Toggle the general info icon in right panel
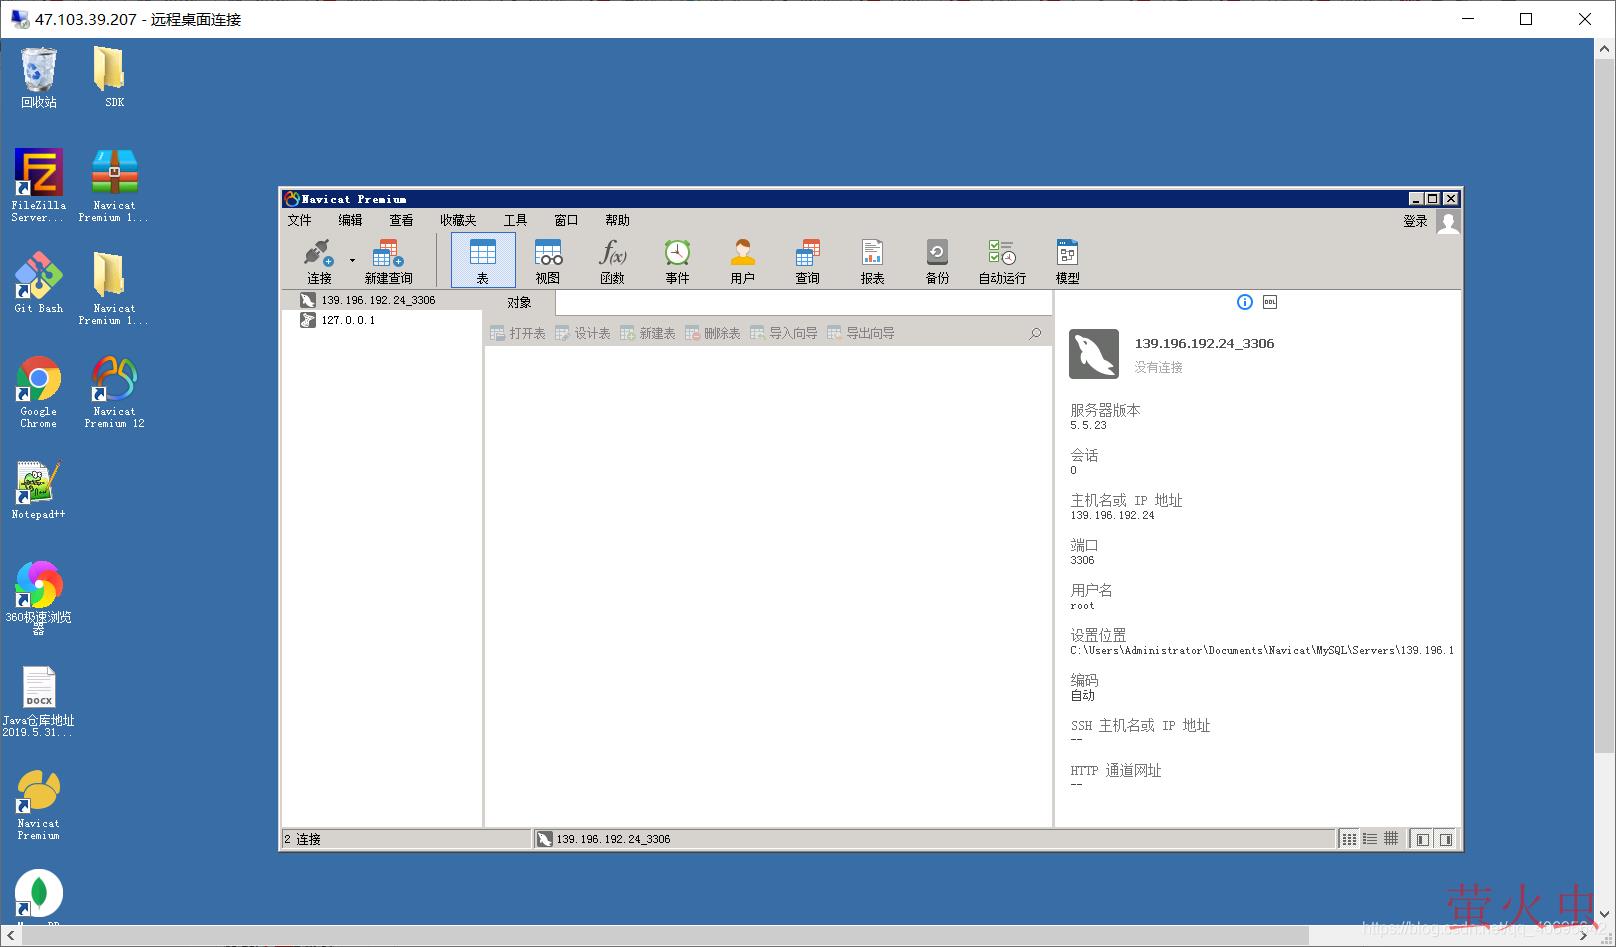 coord(1244,302)
